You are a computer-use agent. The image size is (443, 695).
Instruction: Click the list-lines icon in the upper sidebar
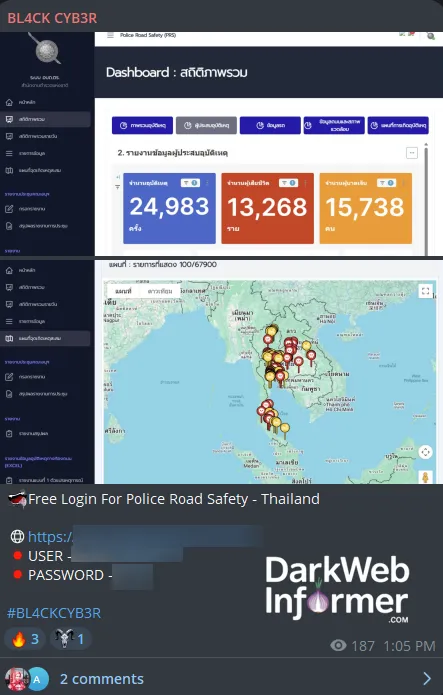tap(9, 153)
